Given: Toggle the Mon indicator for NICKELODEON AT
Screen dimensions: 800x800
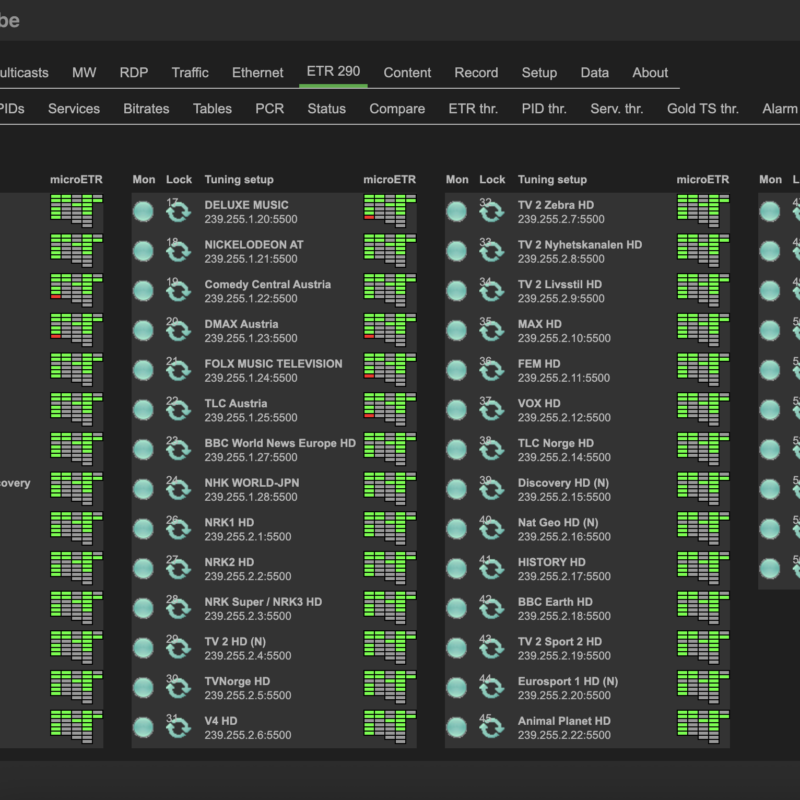Looking at the screenshot, I should 143,251.
